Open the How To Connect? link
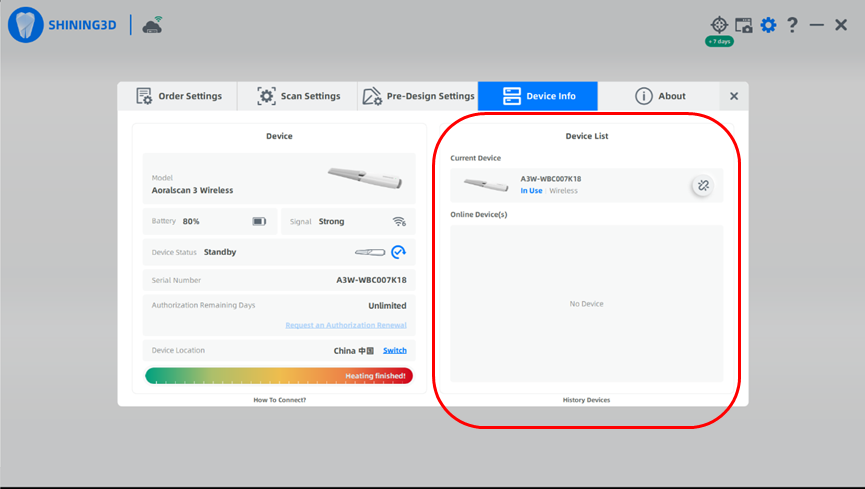 tap(280, 400)
